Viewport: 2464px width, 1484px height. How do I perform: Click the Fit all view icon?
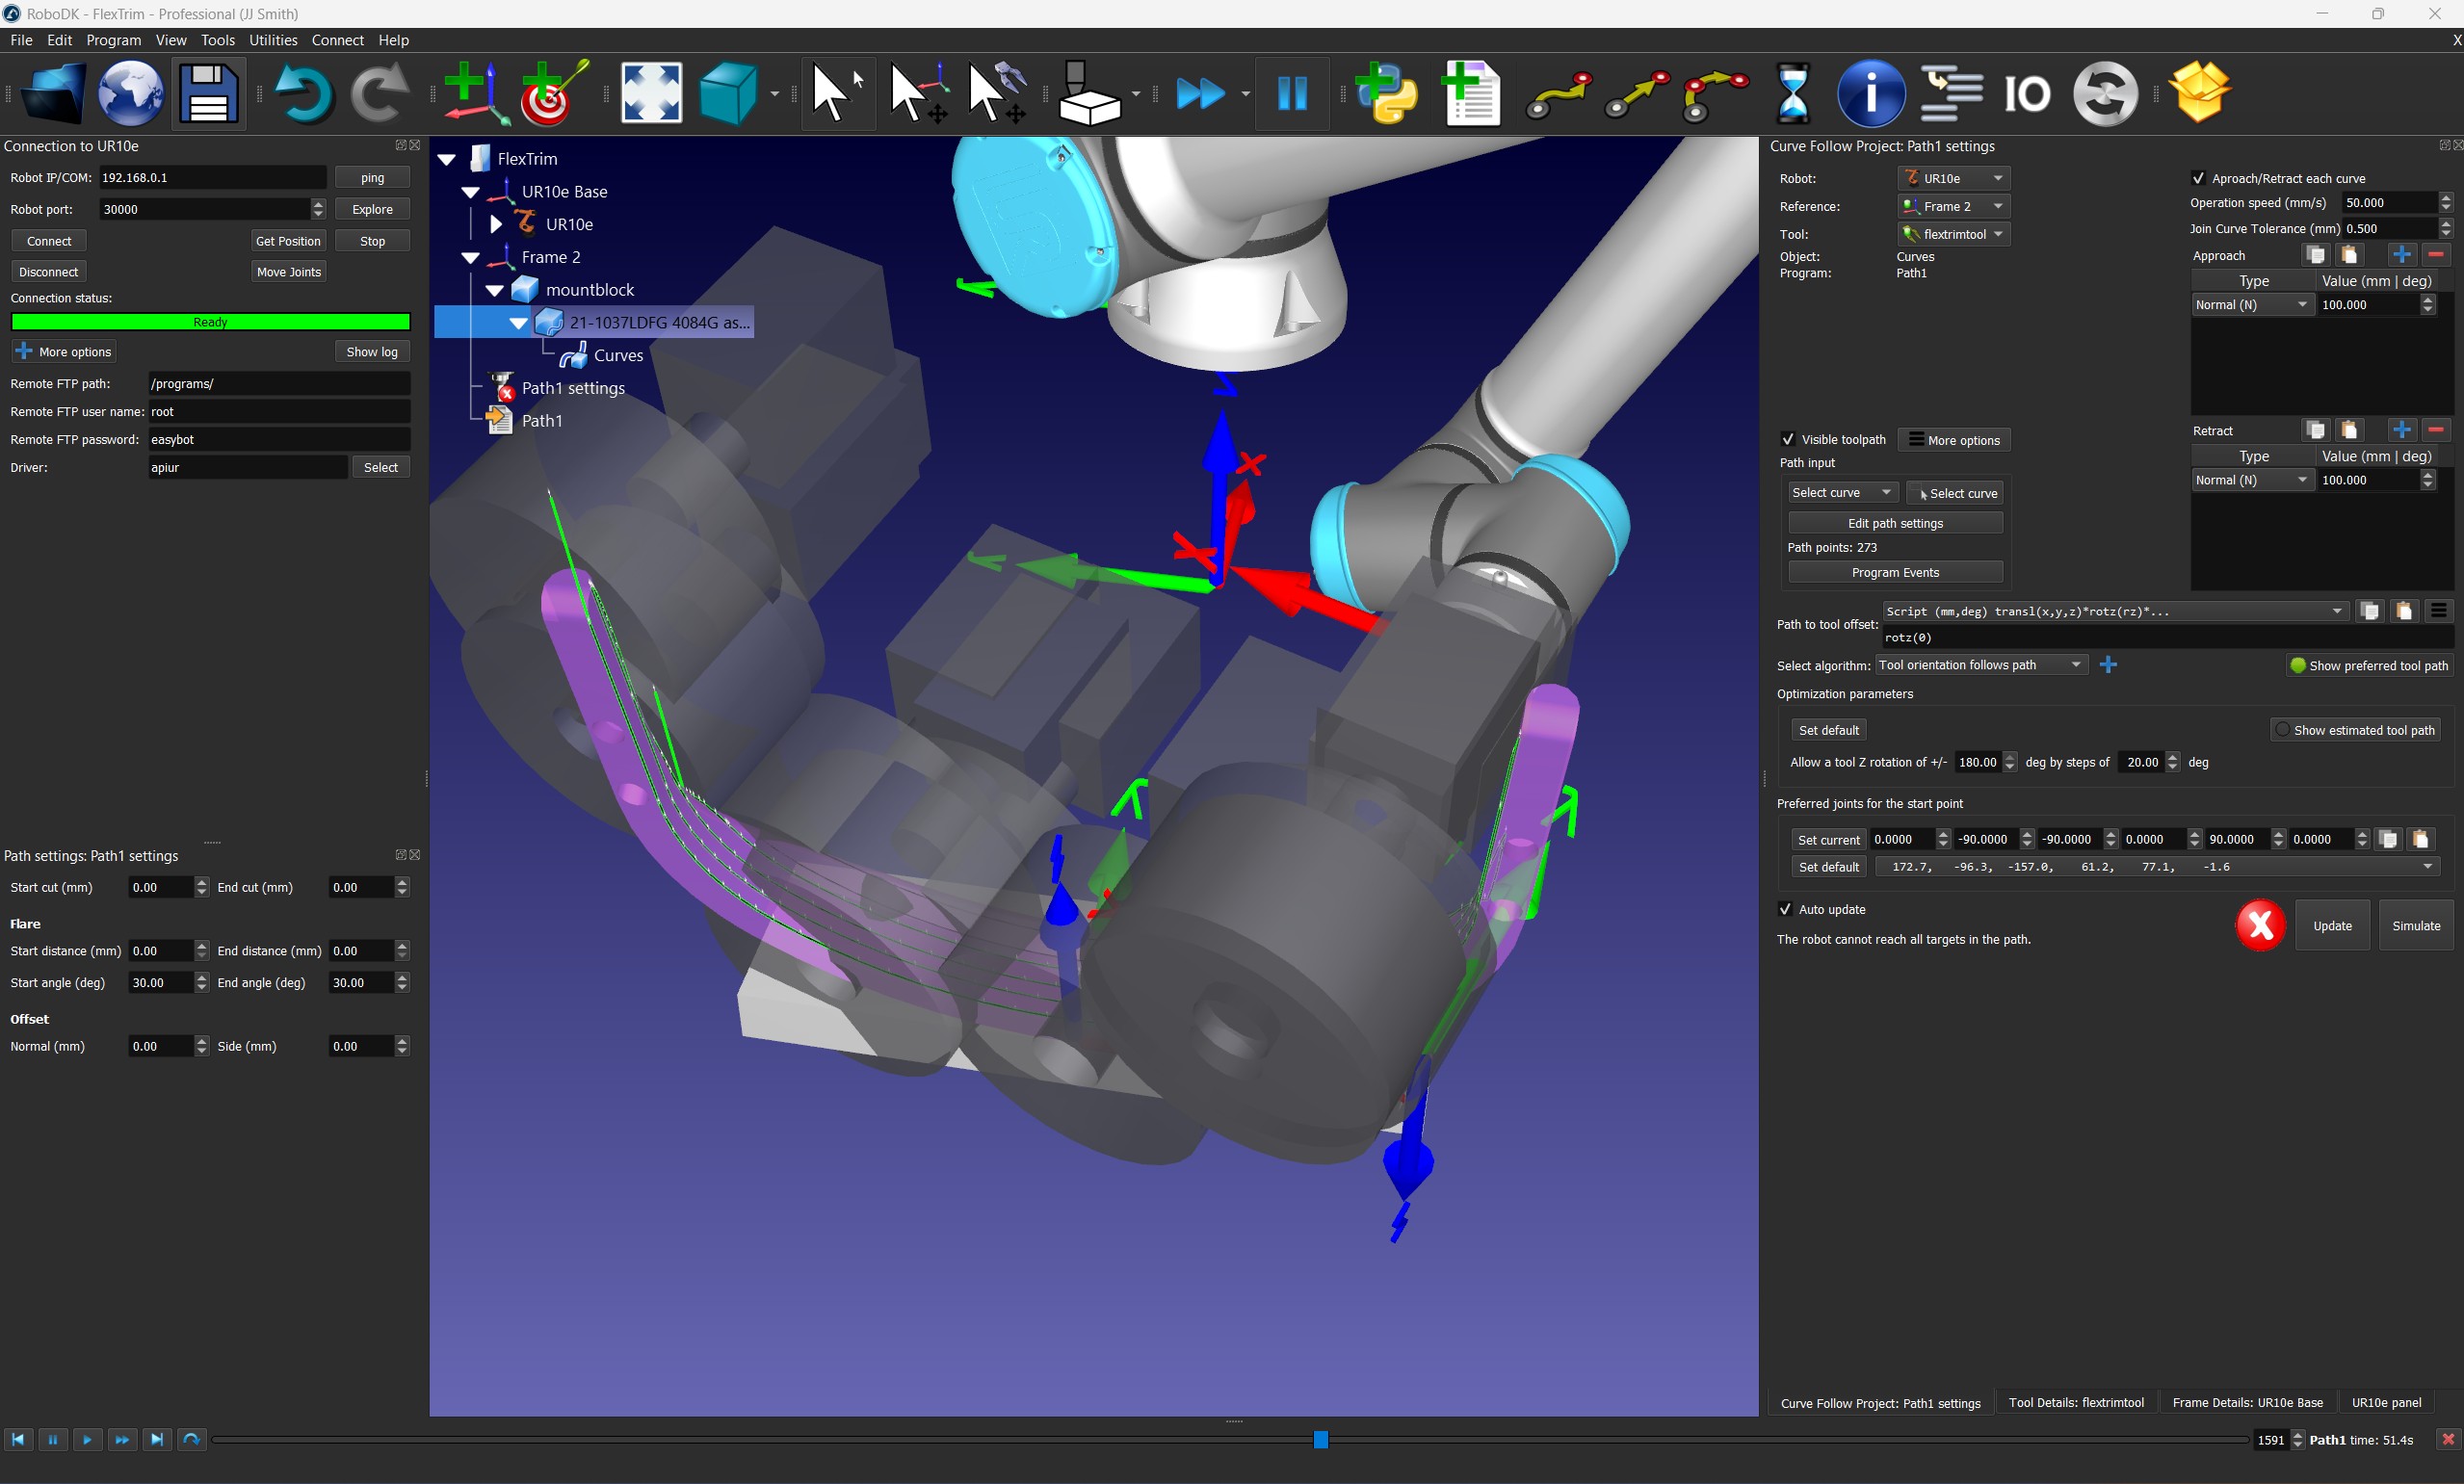click(x=651, y=94)
